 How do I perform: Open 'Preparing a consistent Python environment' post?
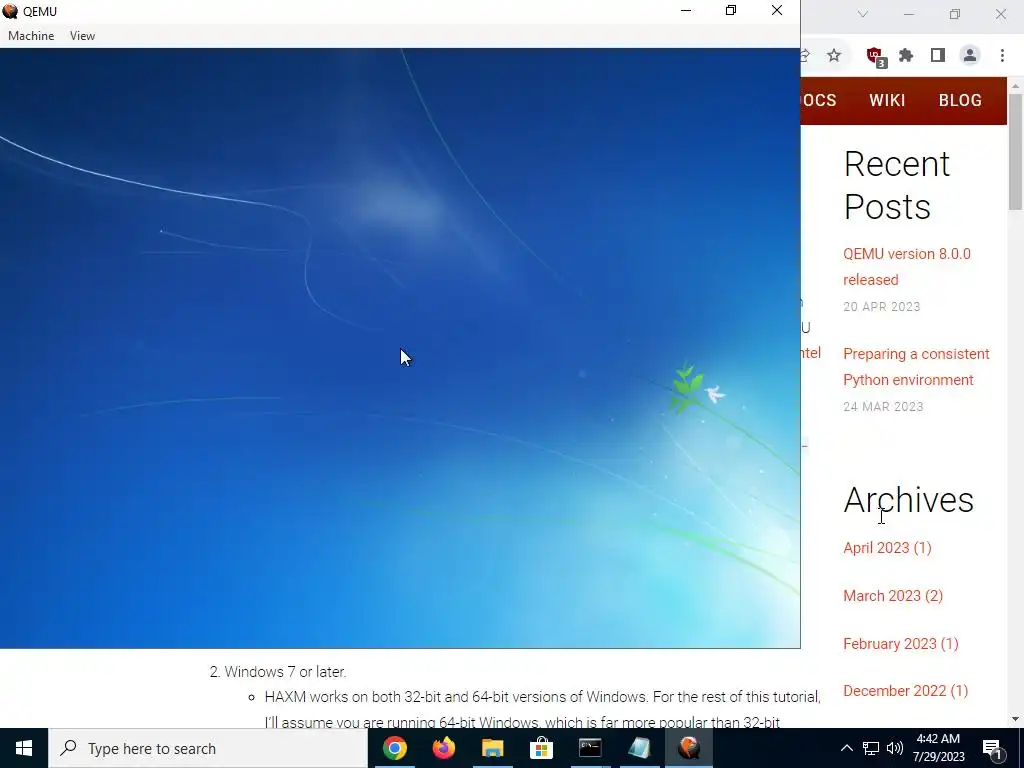(916, 366)
